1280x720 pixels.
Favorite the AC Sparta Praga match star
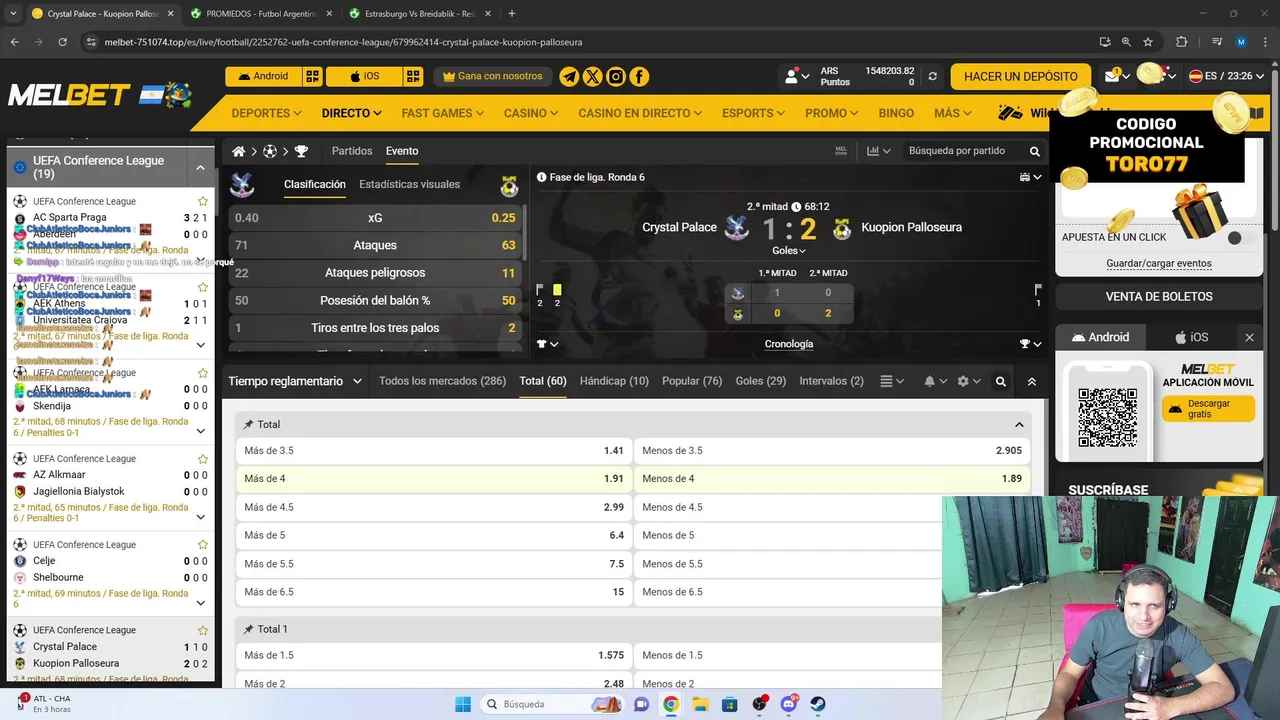[x=203, y=201]
